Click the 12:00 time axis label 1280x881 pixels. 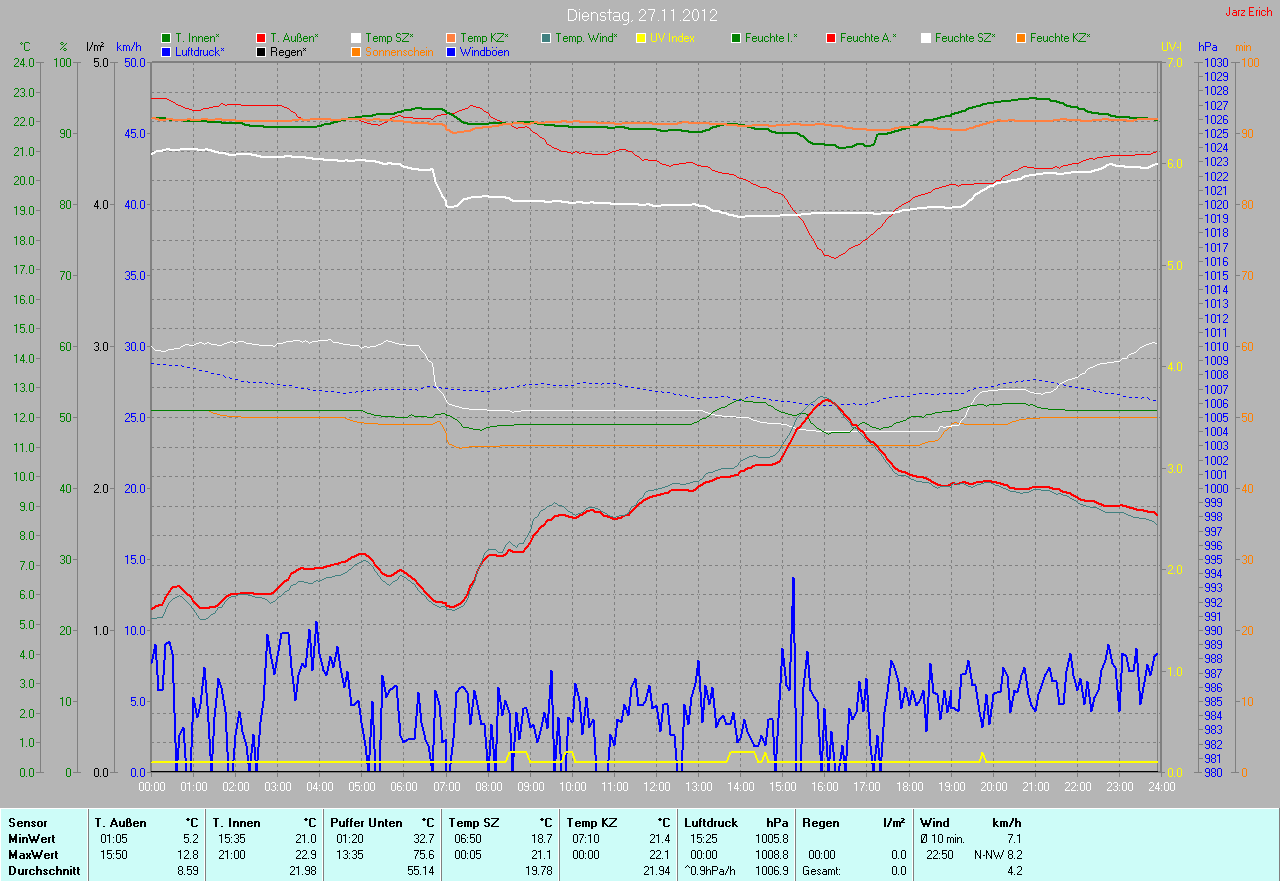pyautogui.click(x=656, y=786)
